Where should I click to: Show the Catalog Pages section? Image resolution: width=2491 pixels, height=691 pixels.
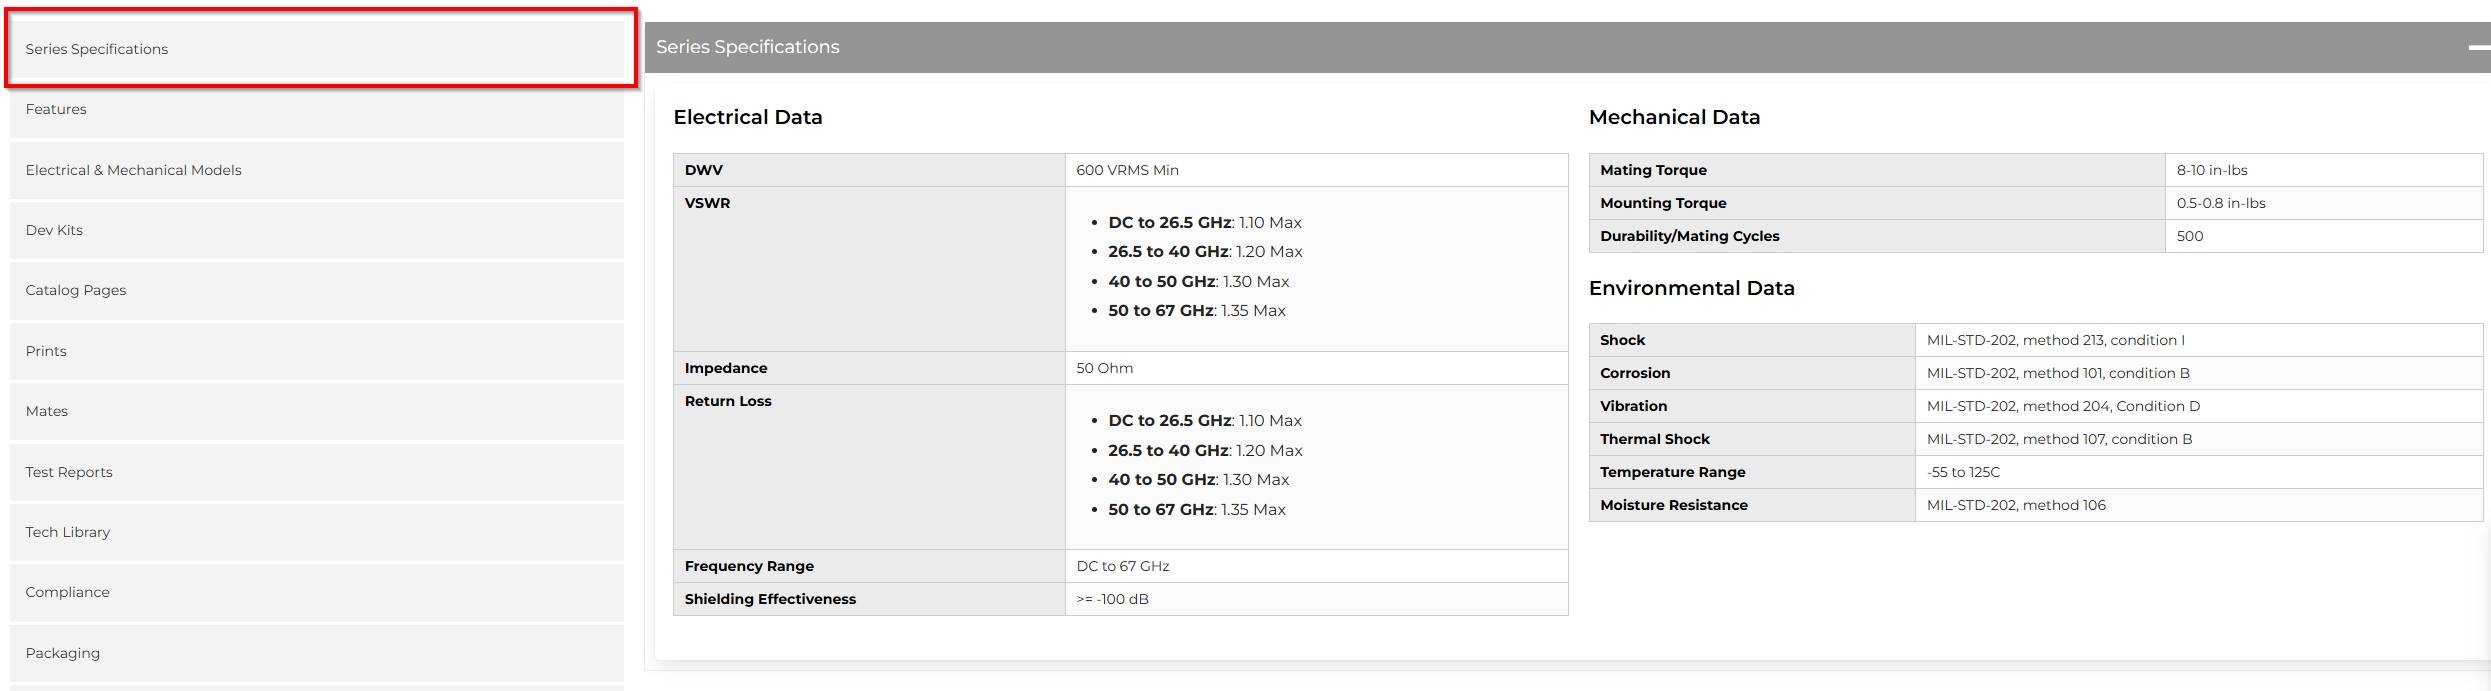point(317,290)
